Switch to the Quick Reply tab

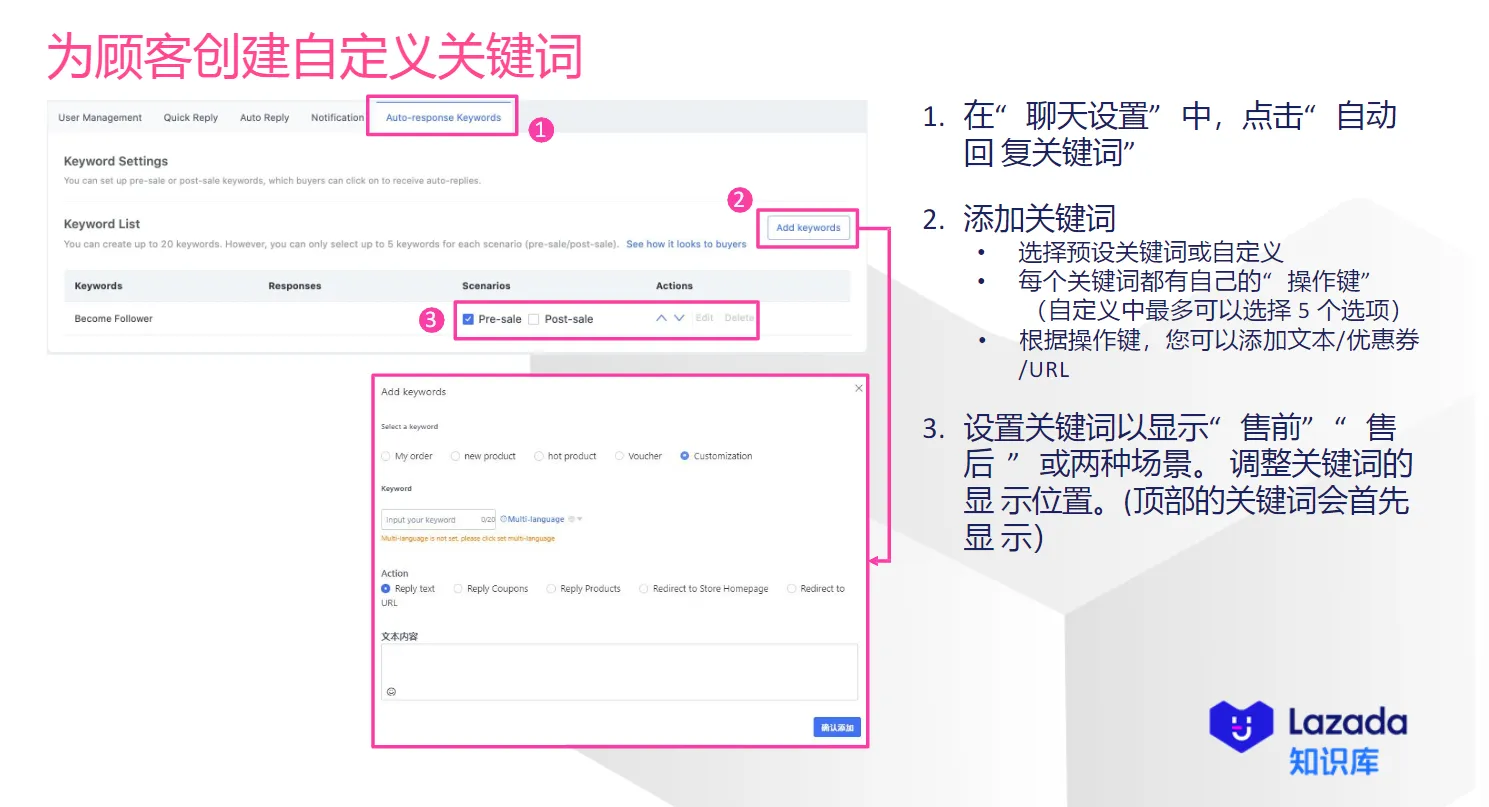point(190,117)
